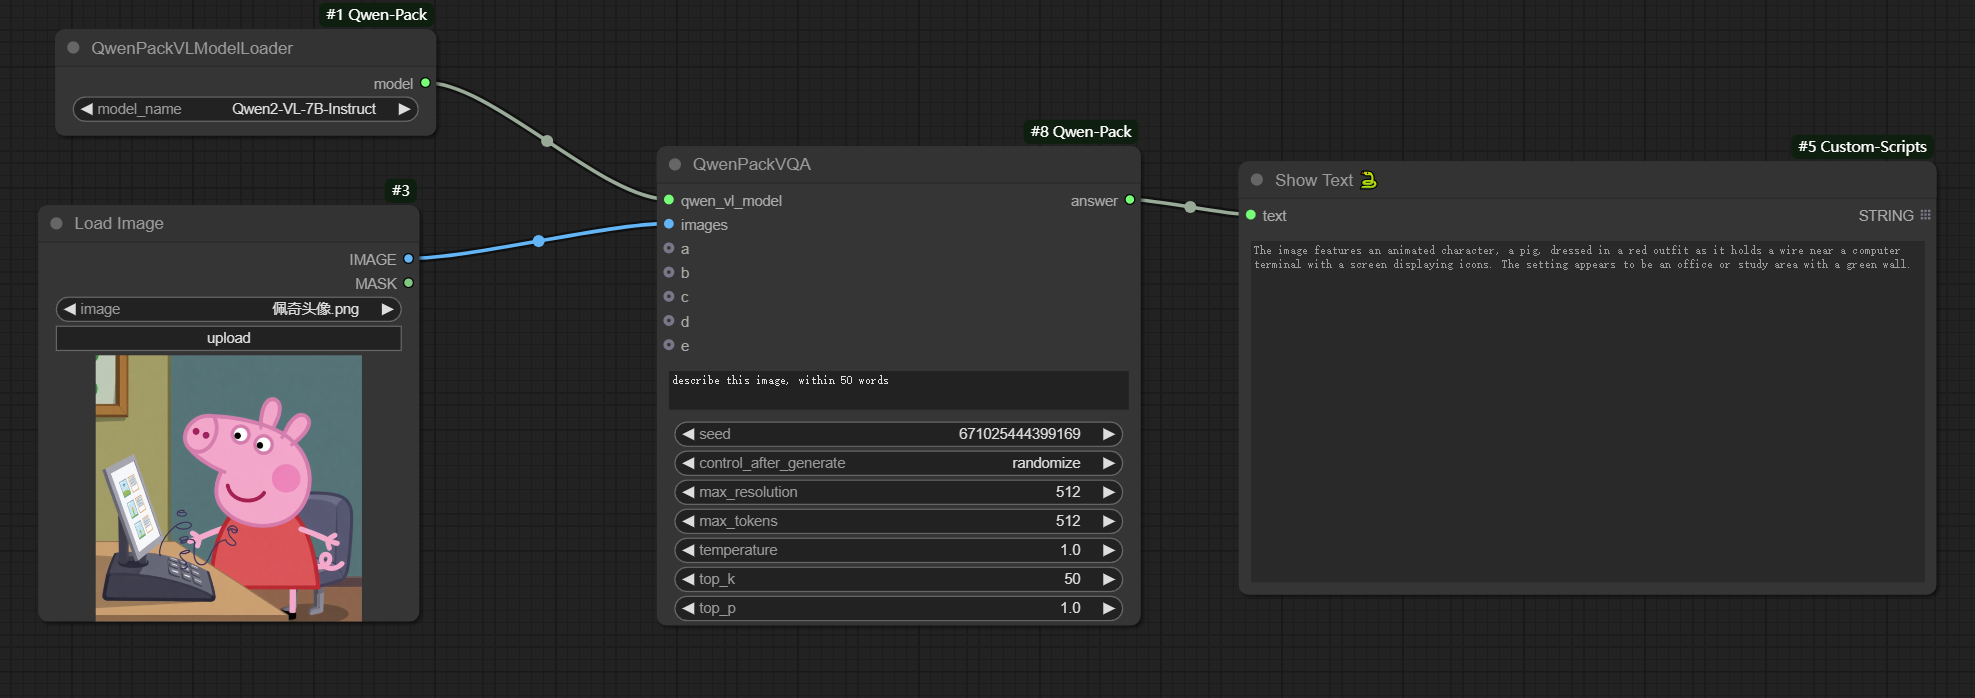Open the image file selector
1975x698 pixels.
(229, 309)
